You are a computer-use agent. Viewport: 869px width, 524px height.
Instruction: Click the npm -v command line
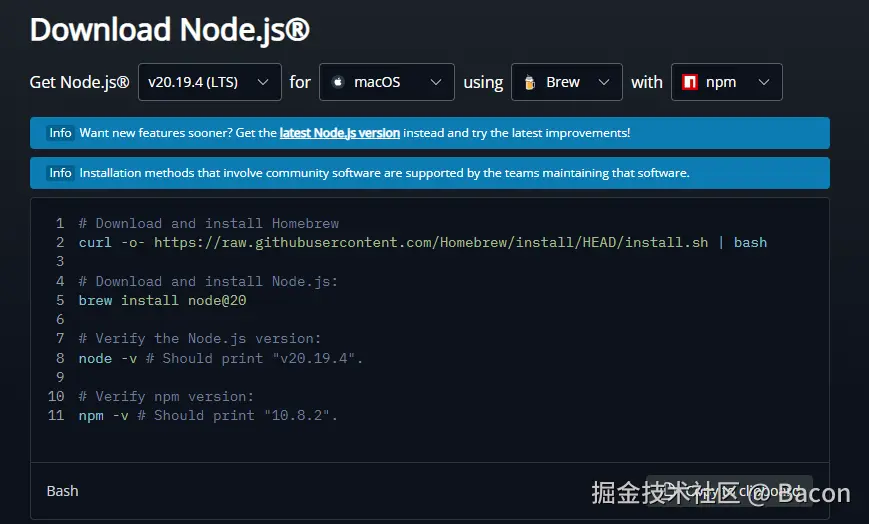pos(208,415)
